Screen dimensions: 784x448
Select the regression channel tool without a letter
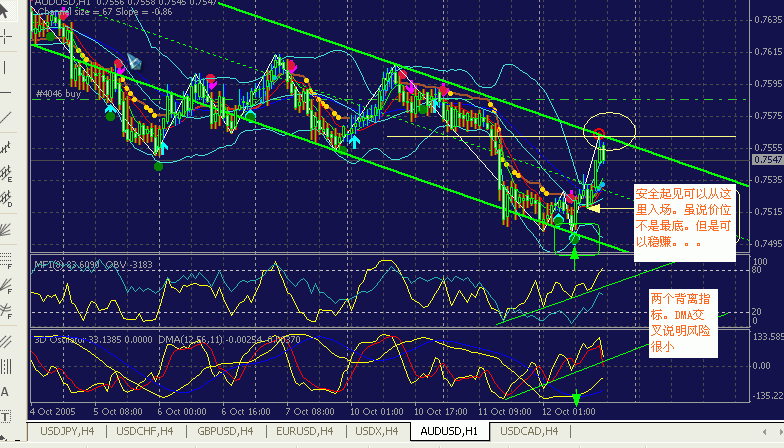6,148
